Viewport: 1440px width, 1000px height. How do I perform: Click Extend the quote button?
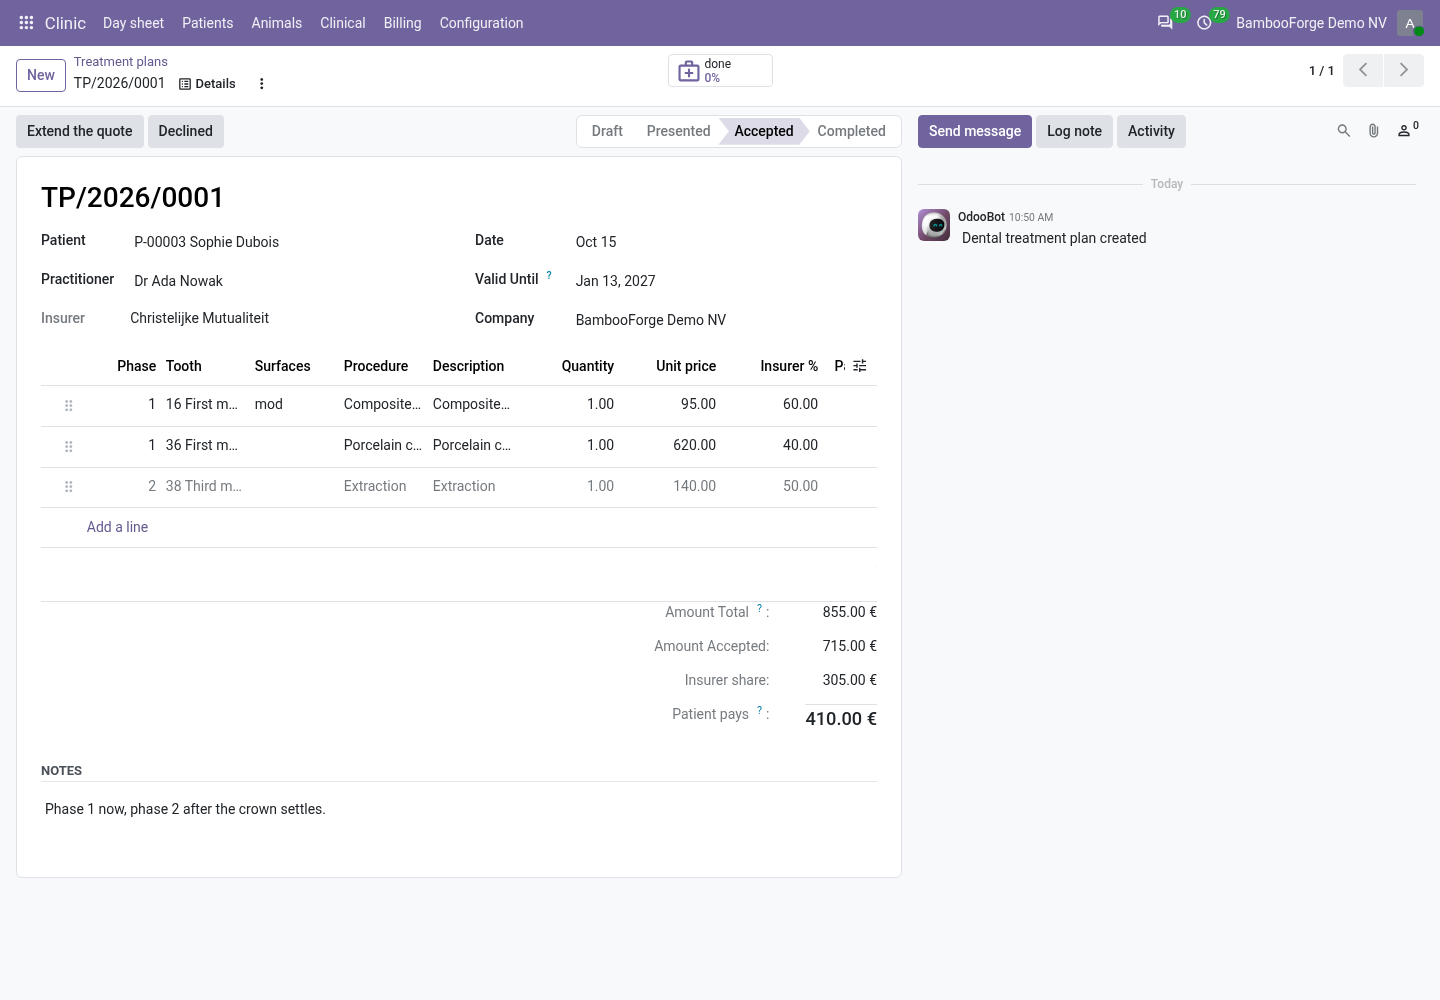(80, 131)
